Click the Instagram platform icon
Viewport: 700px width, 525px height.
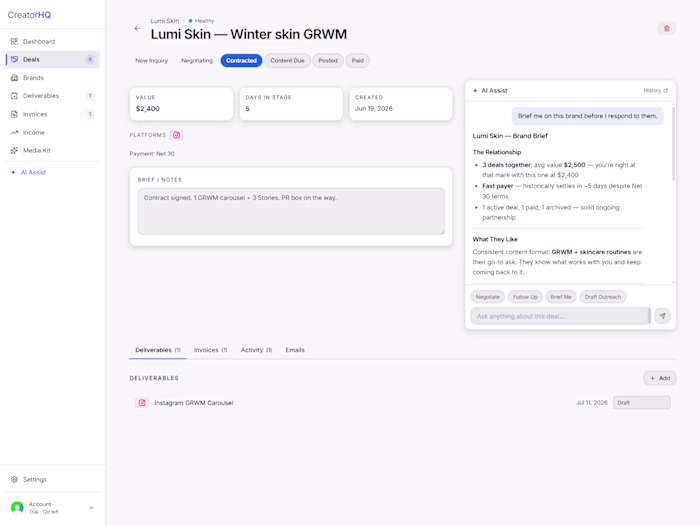pyautogui.click(x=176, y=135)
